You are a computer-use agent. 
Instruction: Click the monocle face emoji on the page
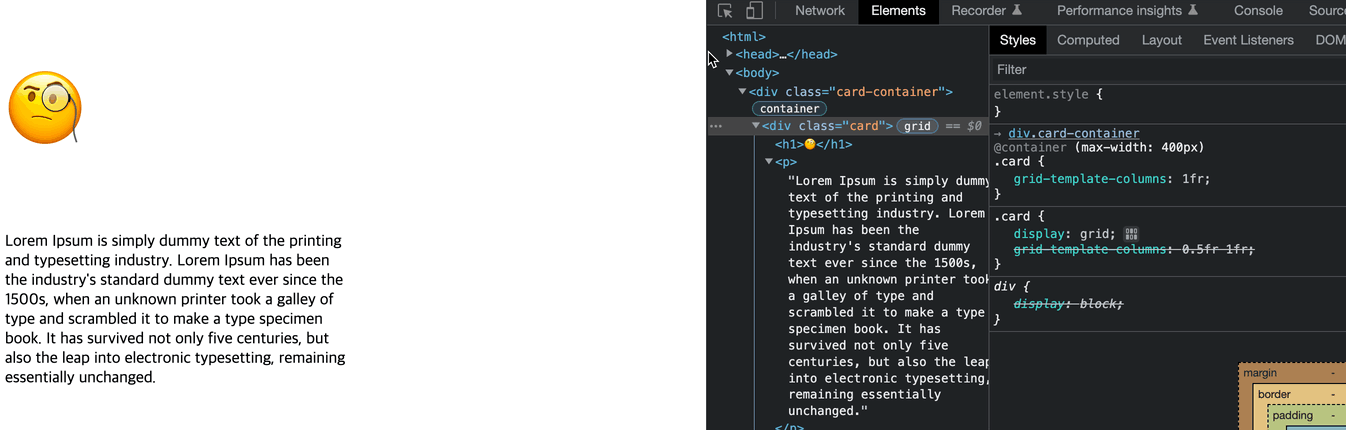pos(45,107)
